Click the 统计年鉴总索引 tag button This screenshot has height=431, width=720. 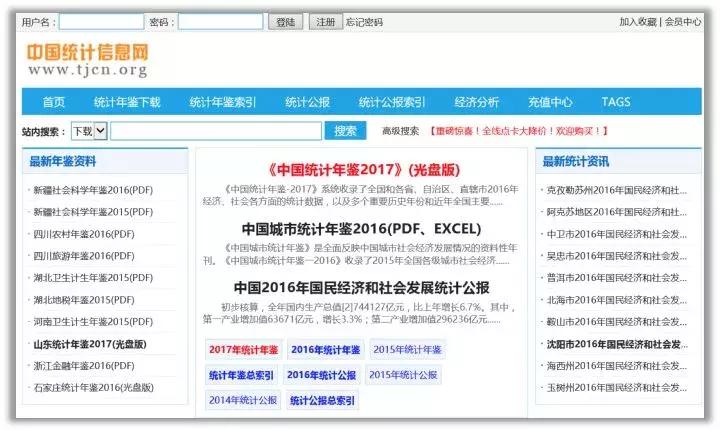pos(241,375)
